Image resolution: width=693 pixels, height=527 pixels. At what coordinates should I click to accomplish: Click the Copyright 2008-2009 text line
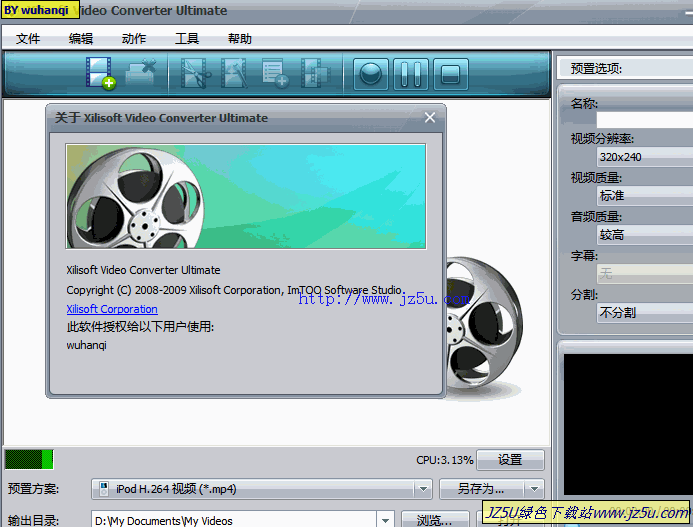click(234, 290)
